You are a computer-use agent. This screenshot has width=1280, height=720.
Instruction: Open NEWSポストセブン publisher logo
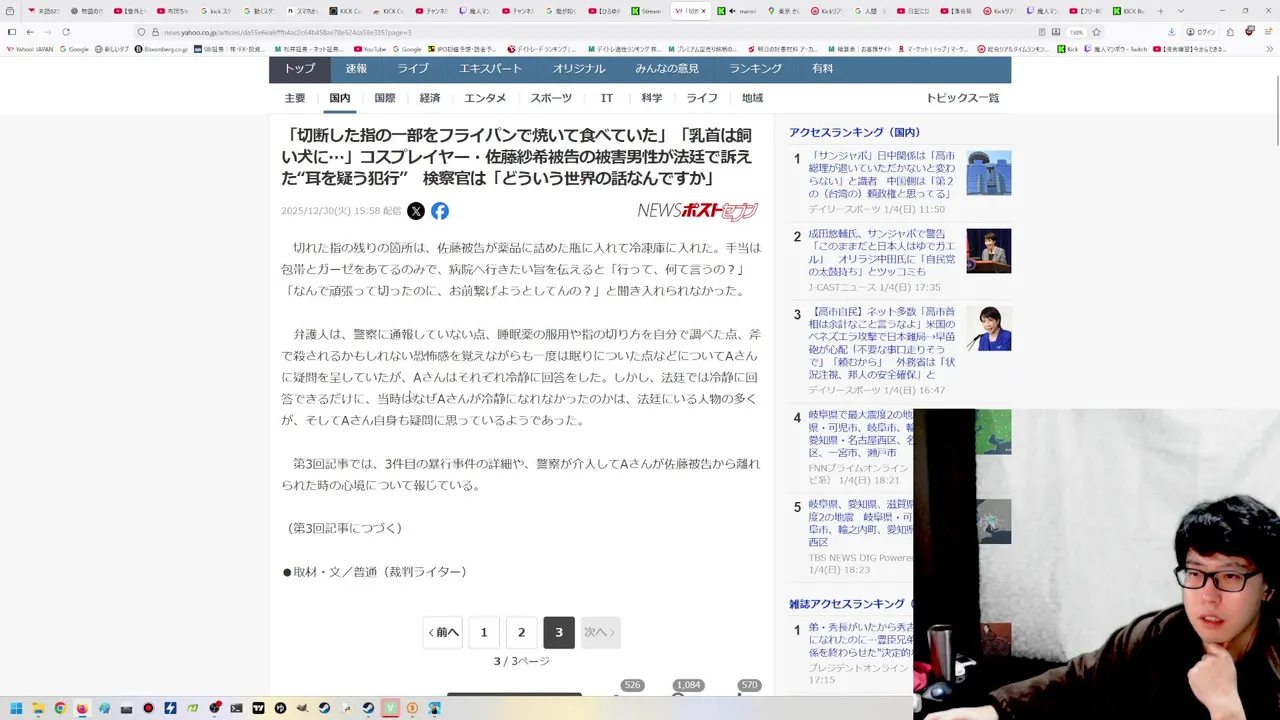pos(698,210)
